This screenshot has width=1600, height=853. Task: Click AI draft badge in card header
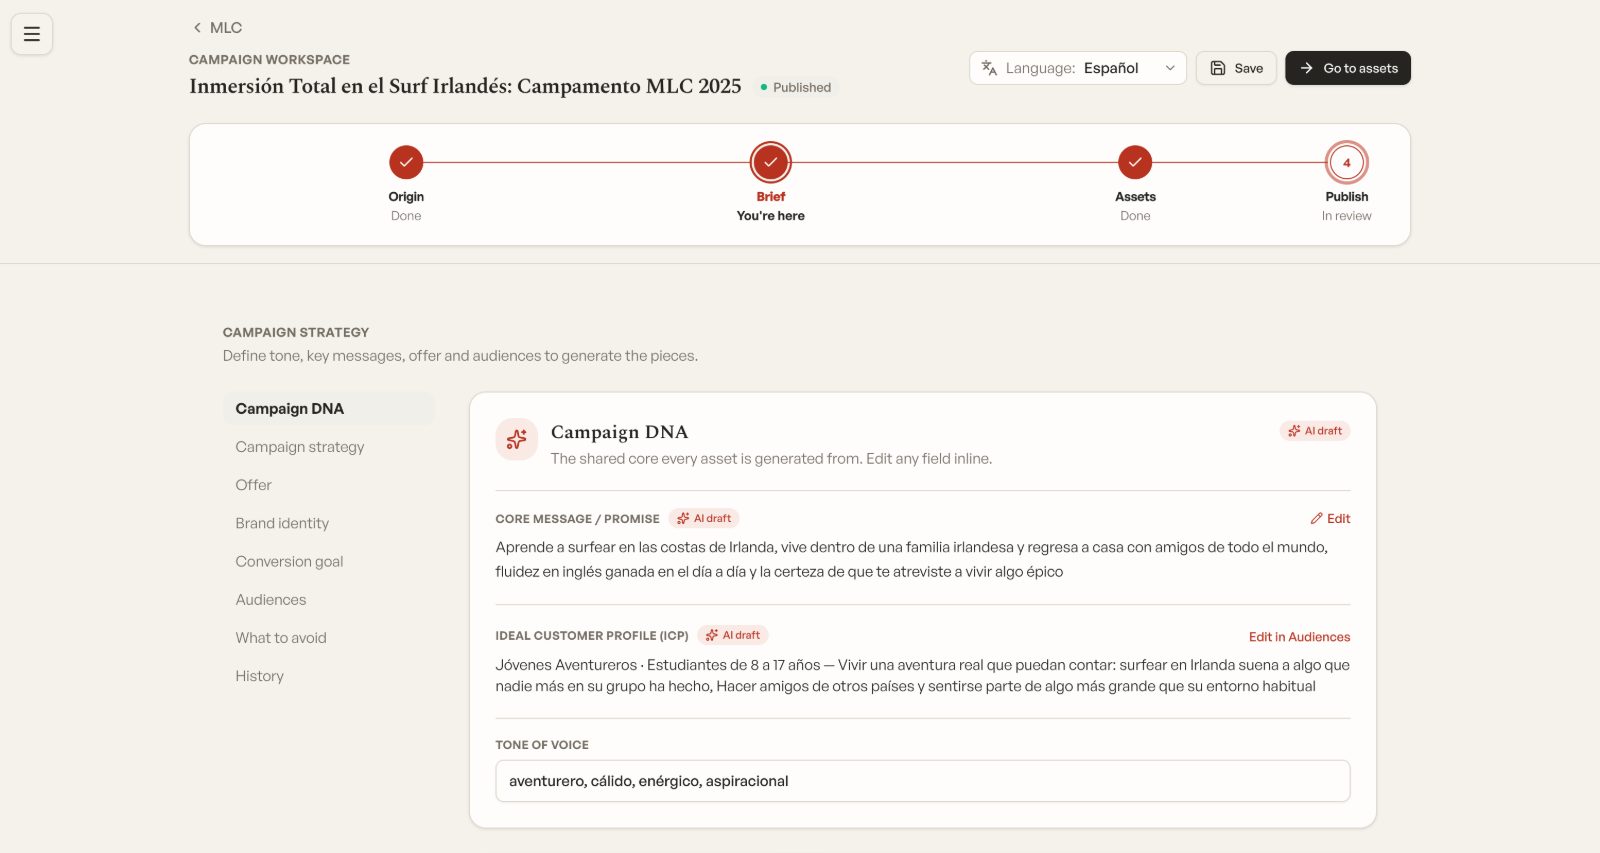tap(1315, 431)
